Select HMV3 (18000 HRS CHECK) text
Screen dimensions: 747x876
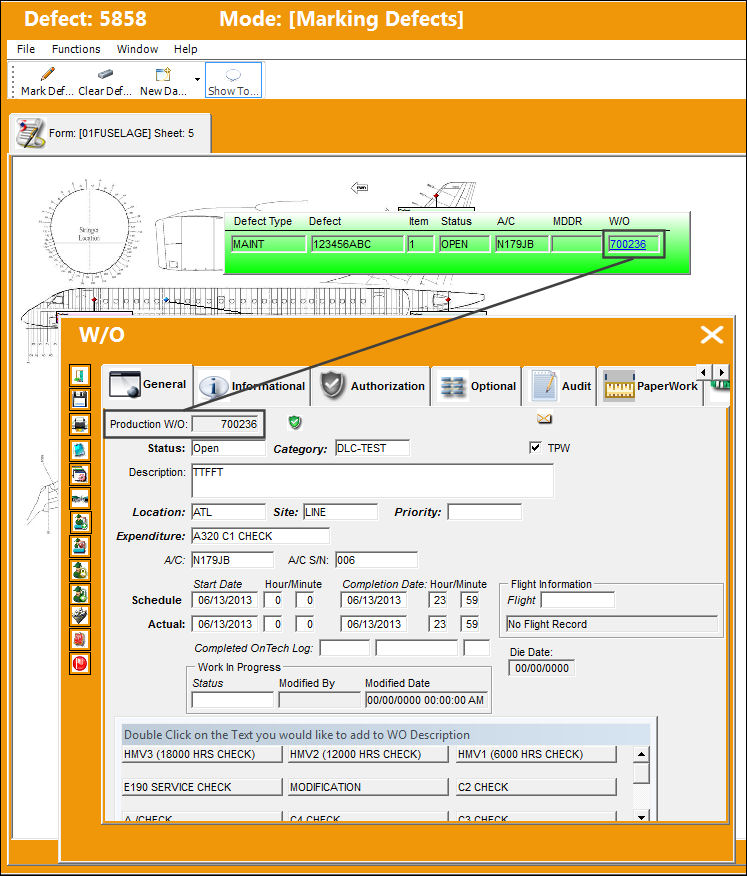click(202, 754)
